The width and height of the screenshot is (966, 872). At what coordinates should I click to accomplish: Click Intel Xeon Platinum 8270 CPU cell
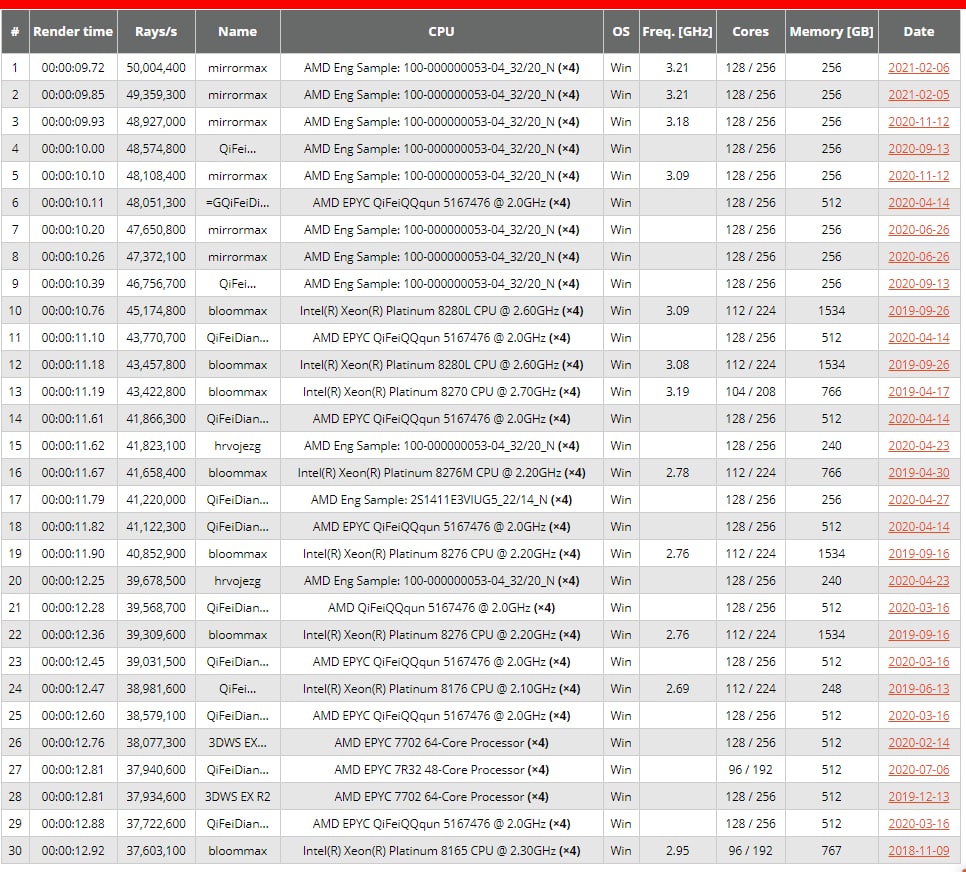point(442,392)
